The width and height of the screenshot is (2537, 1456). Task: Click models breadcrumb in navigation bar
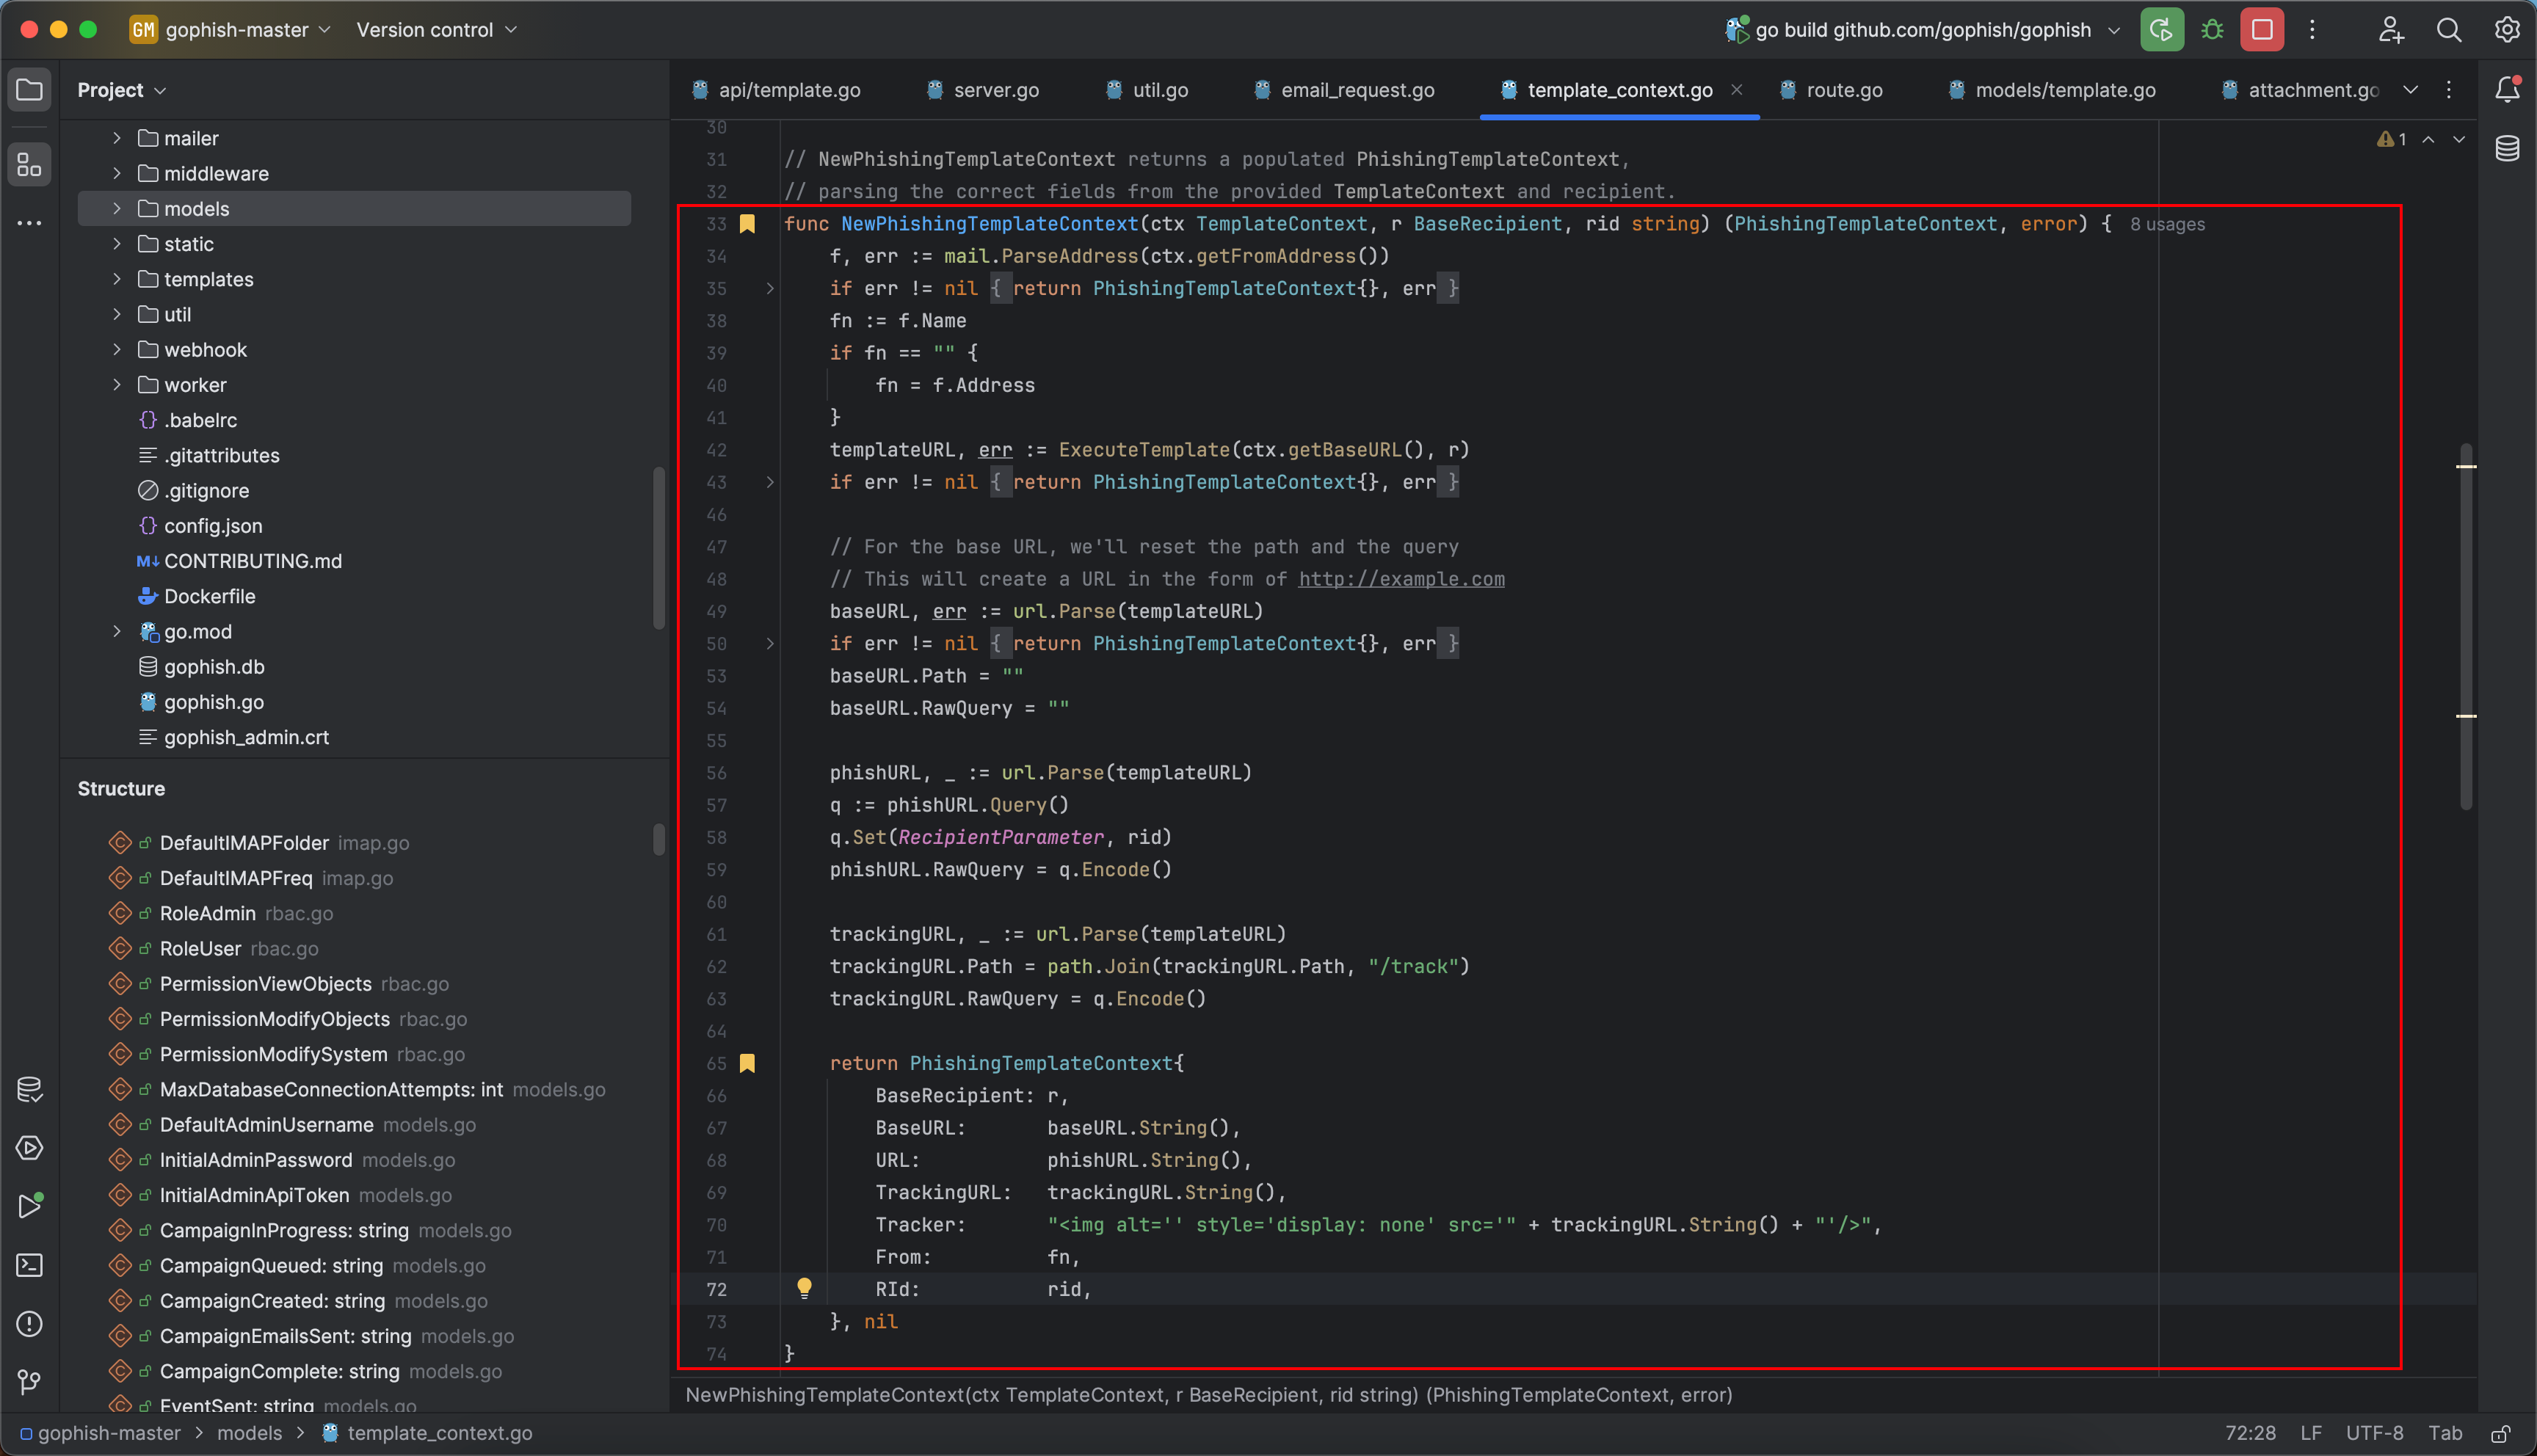point(250,1433)
